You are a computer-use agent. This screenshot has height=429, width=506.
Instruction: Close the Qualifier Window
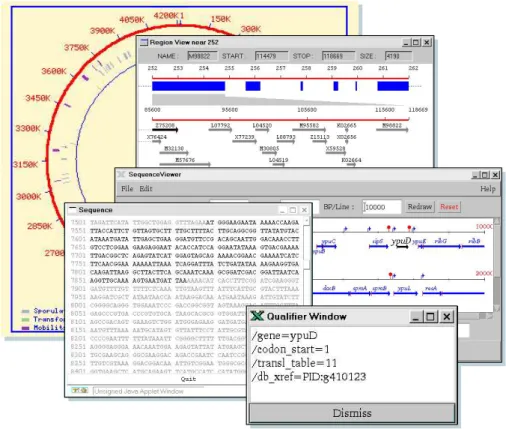coord(447,316)
